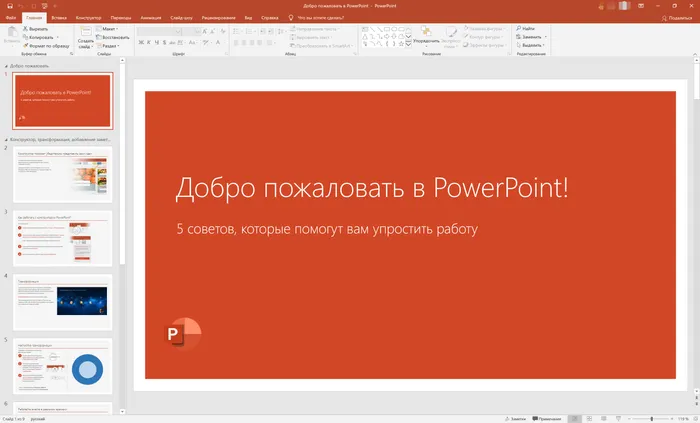Open the Вставка tab
Viewport: 700px width, 423px height.
(x=59, y=18)
